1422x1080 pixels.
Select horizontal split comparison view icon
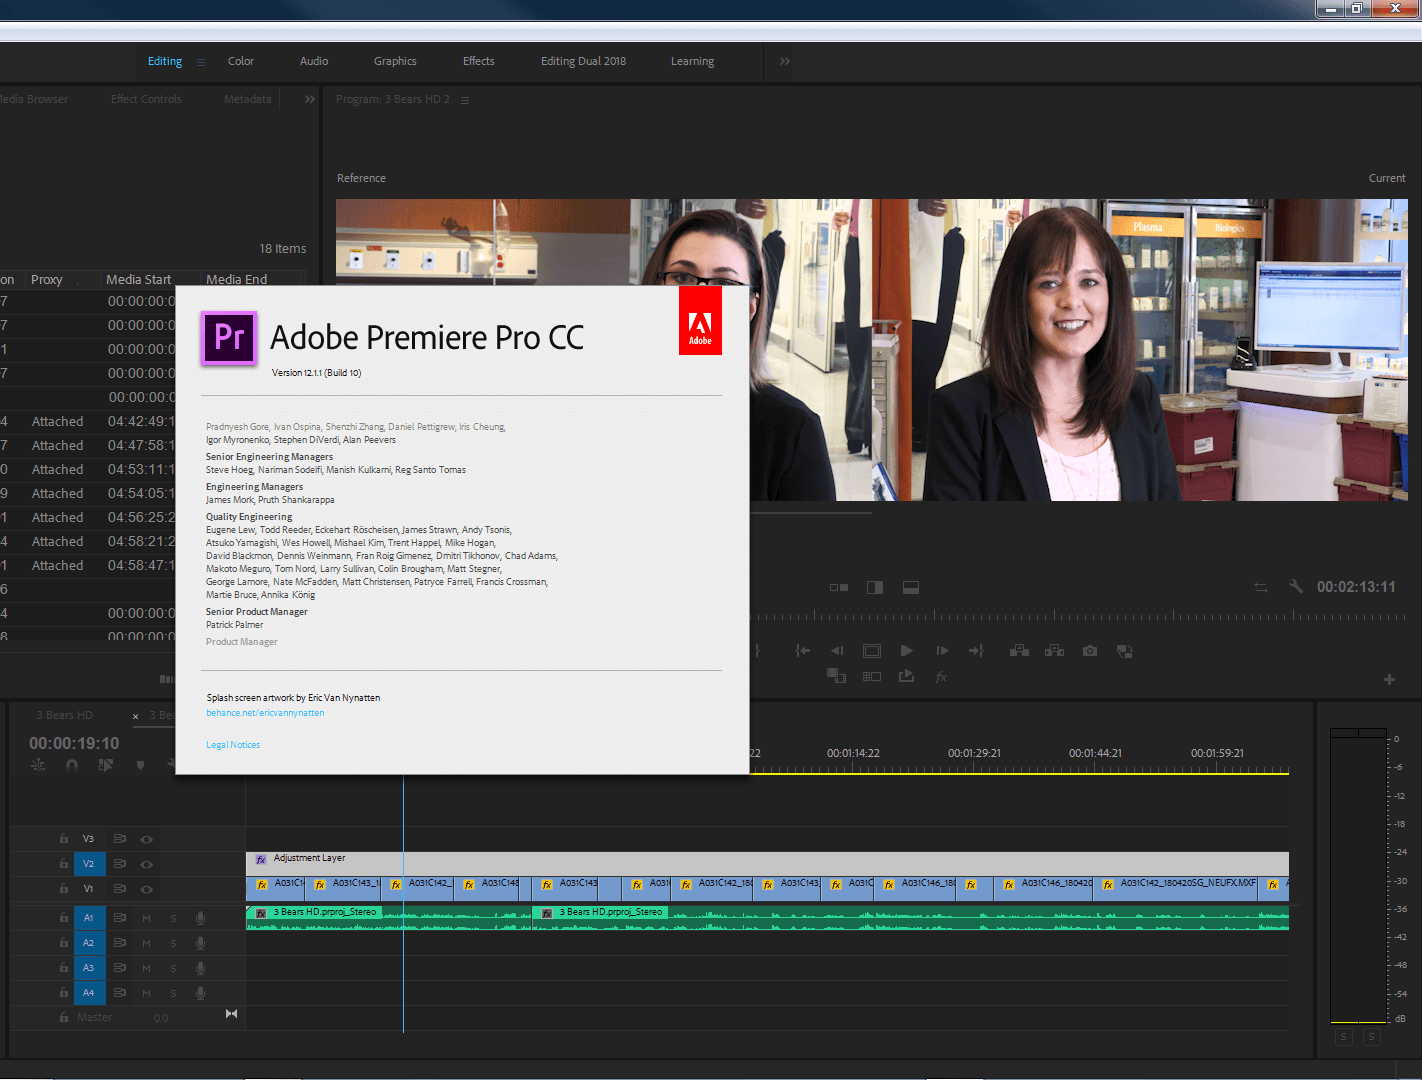(x=911, y=588)
